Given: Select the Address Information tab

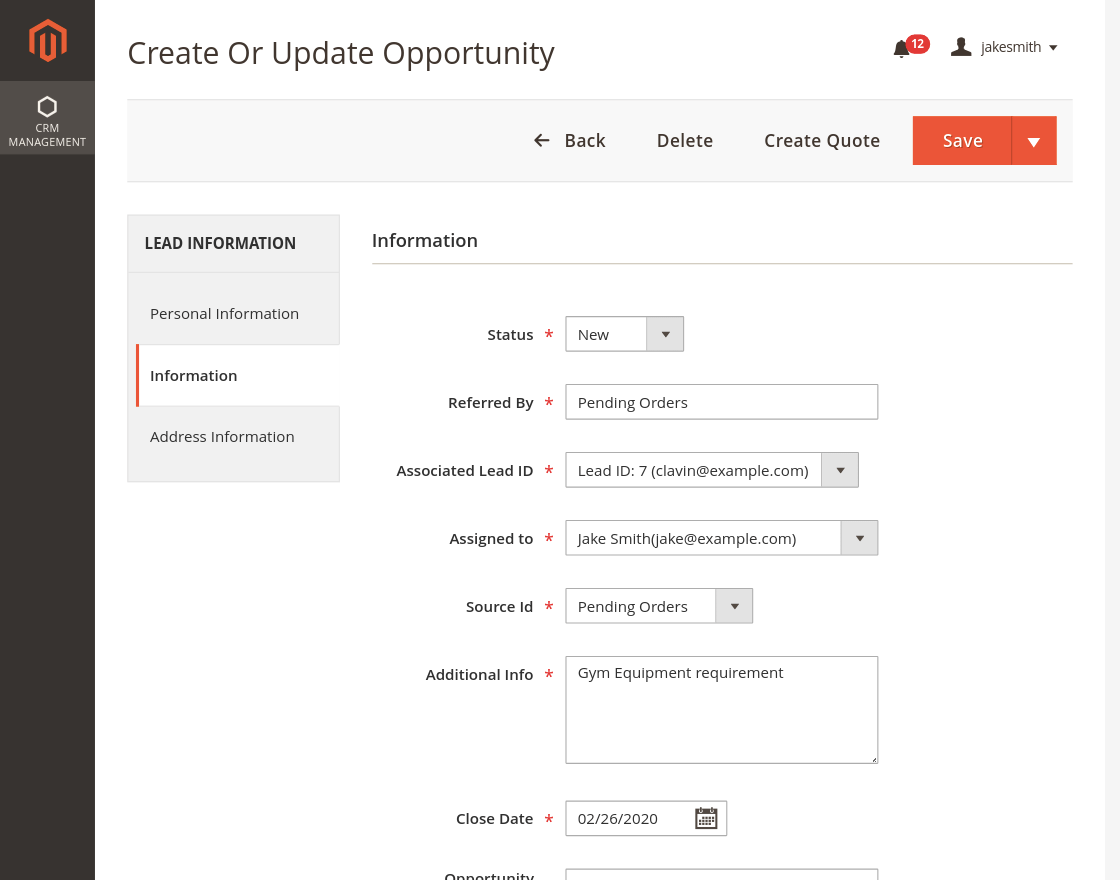Looking at the screenshot, I should (x=222, y=437).
